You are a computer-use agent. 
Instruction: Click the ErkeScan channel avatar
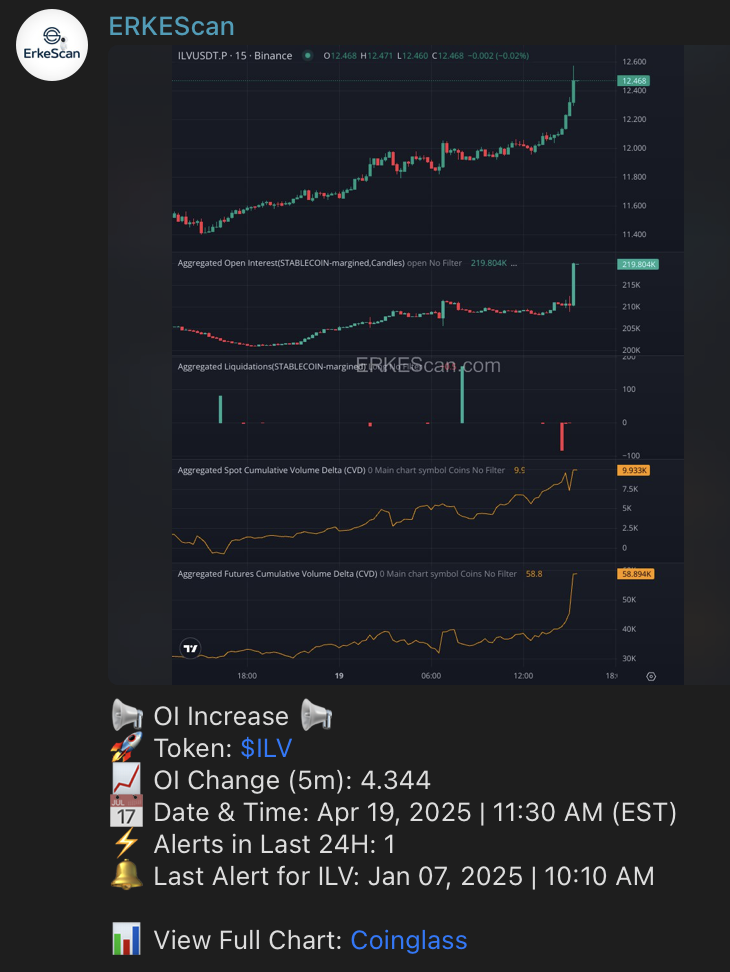tap(52, 46)
